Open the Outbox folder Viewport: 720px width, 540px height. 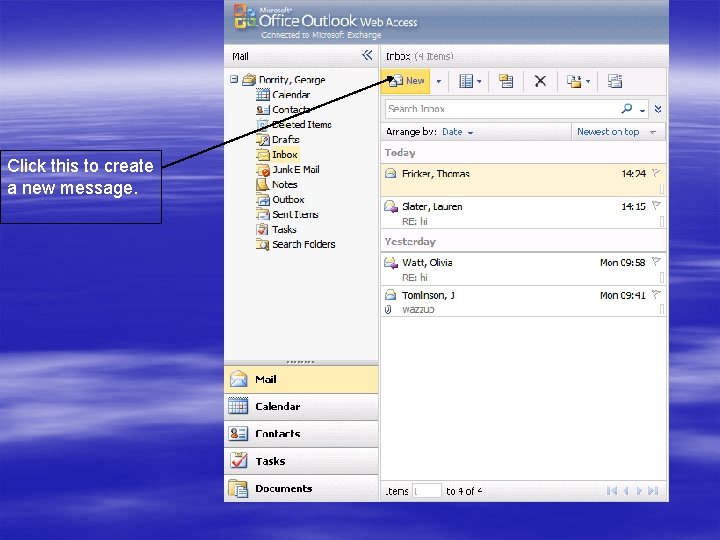288,200
